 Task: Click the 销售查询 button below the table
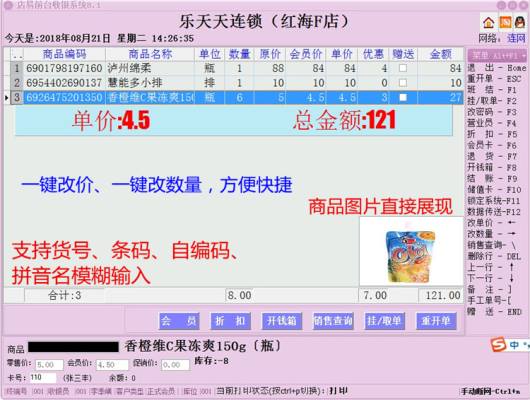tap(333, 321)
